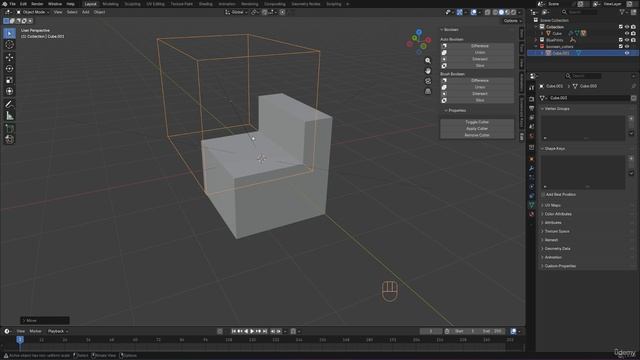The image size is (640, 360).
Task: Switch perspective/orthographic grid icon
Action: 428,91
